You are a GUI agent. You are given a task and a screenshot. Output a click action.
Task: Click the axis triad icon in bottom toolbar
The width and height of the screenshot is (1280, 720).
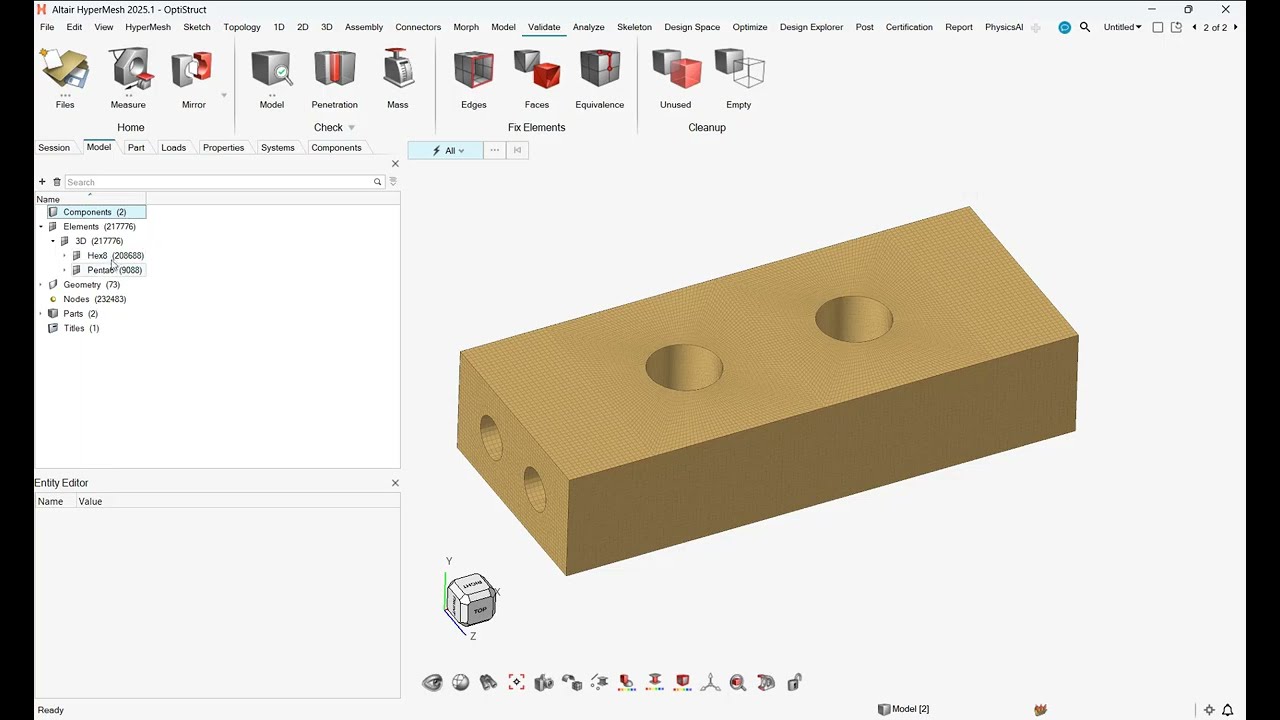point(710,682)
